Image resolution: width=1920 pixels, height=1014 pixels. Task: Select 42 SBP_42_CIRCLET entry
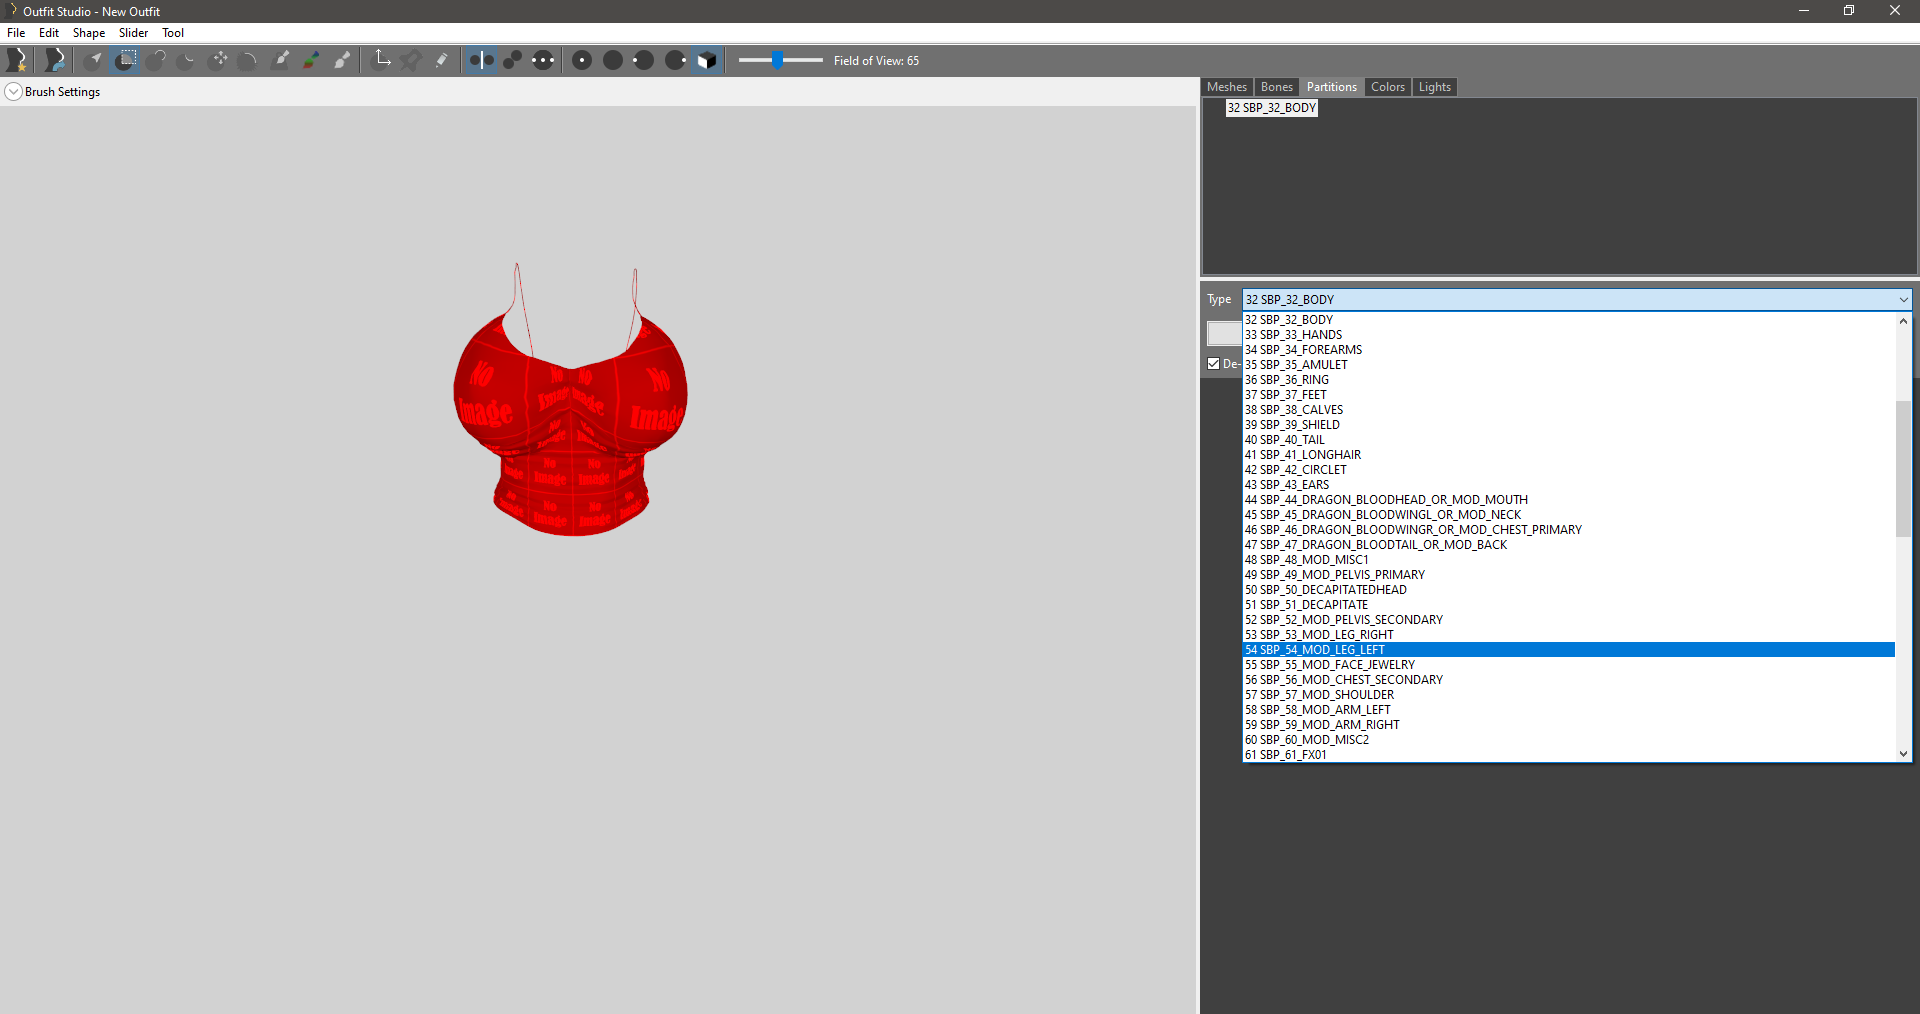[1568, 470]
